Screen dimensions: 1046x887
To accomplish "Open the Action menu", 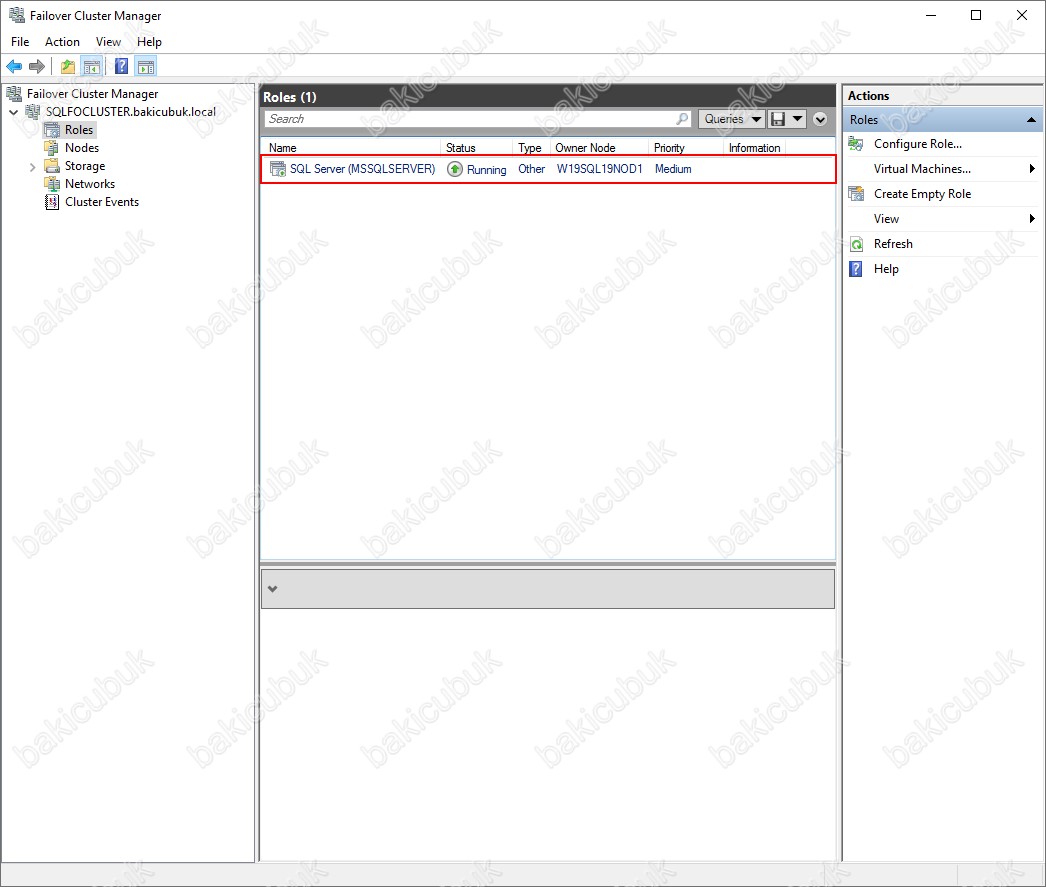I will (62, 41).
